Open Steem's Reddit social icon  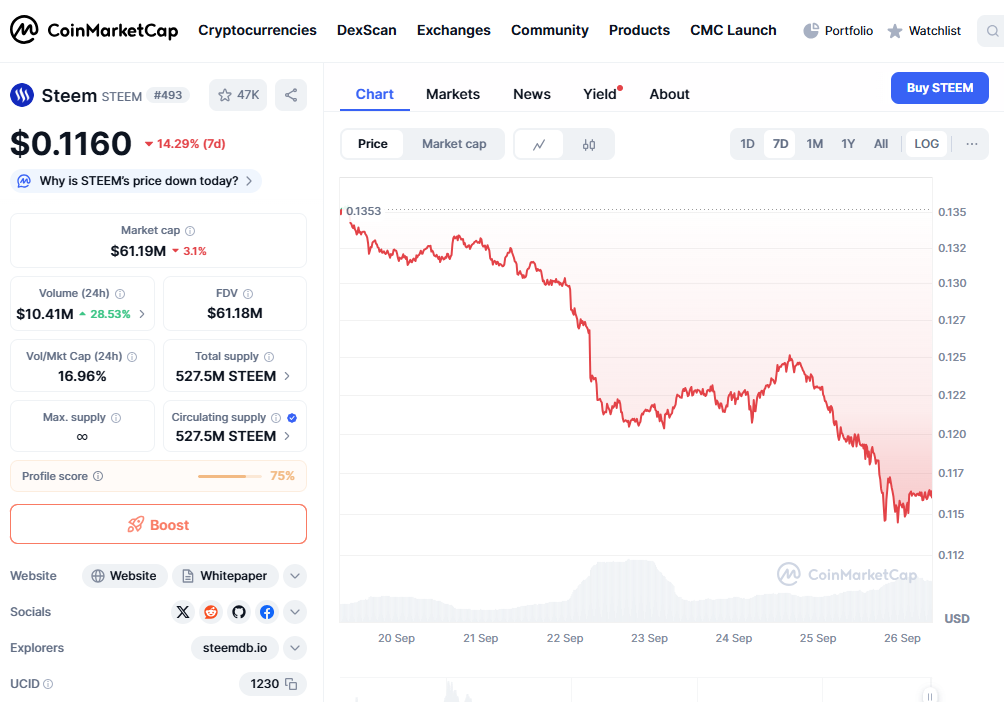pos(211,612)
